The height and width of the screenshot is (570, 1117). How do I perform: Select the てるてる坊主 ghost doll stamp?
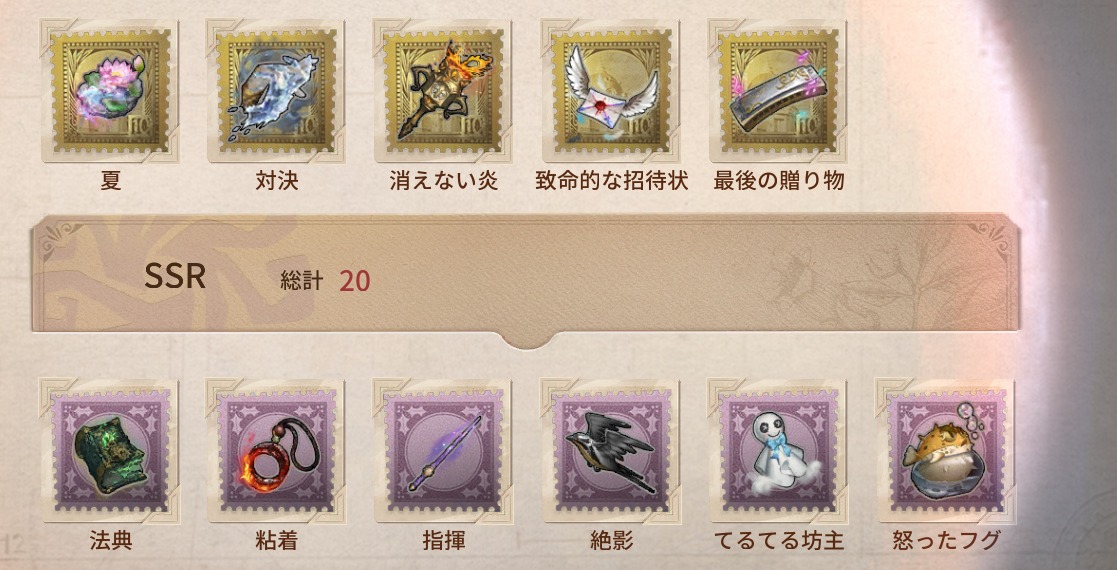pos(778,451)
